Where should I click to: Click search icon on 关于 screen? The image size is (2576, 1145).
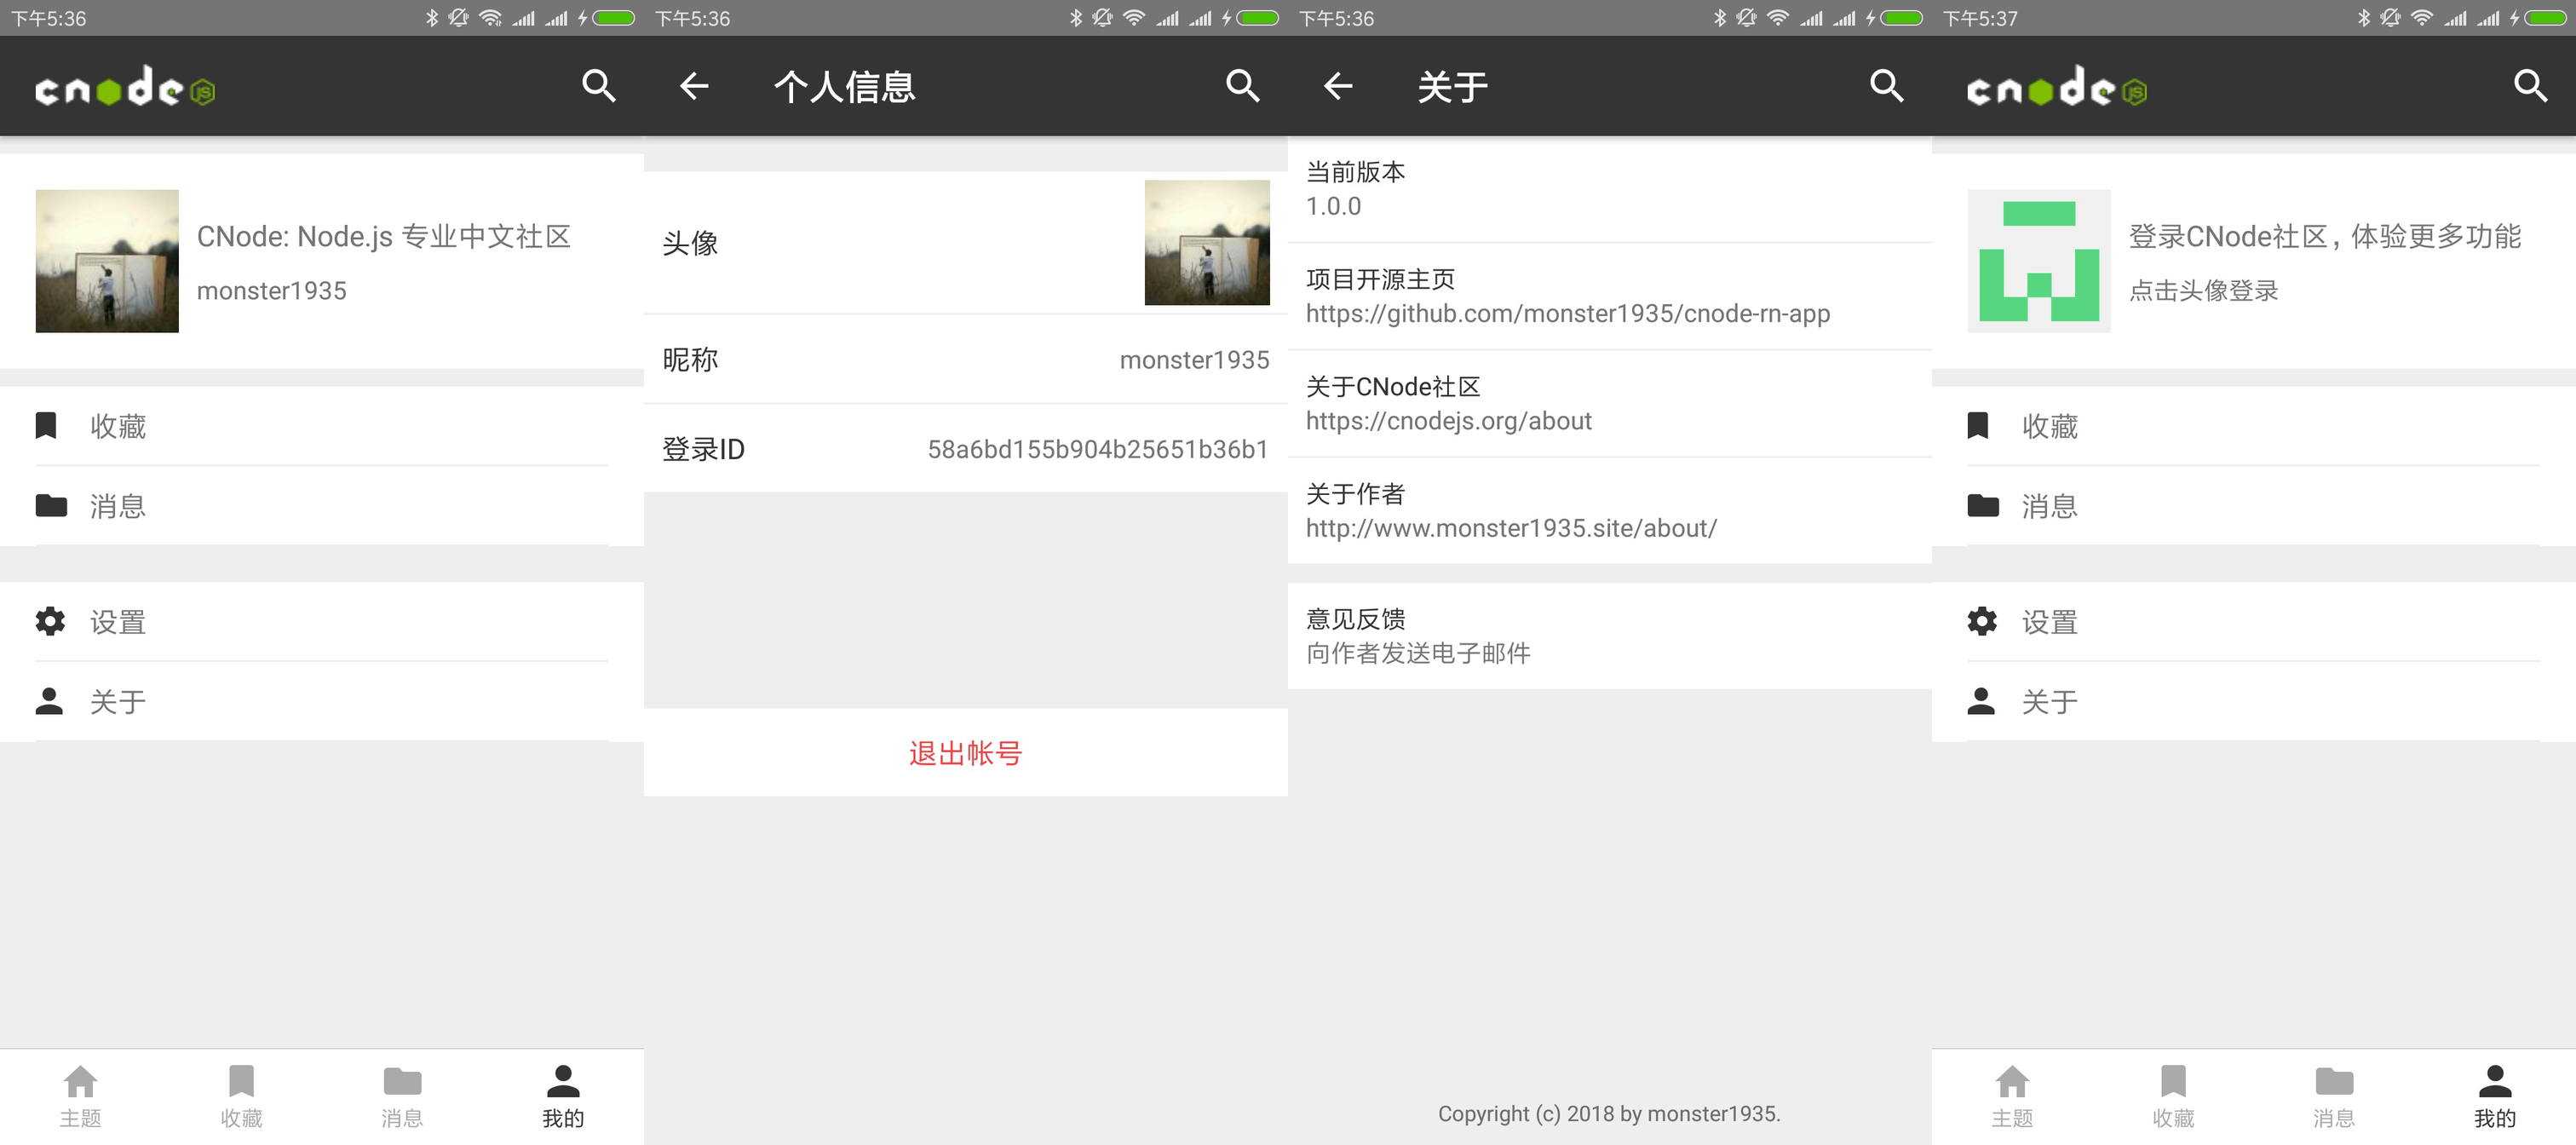point(1886,87)
